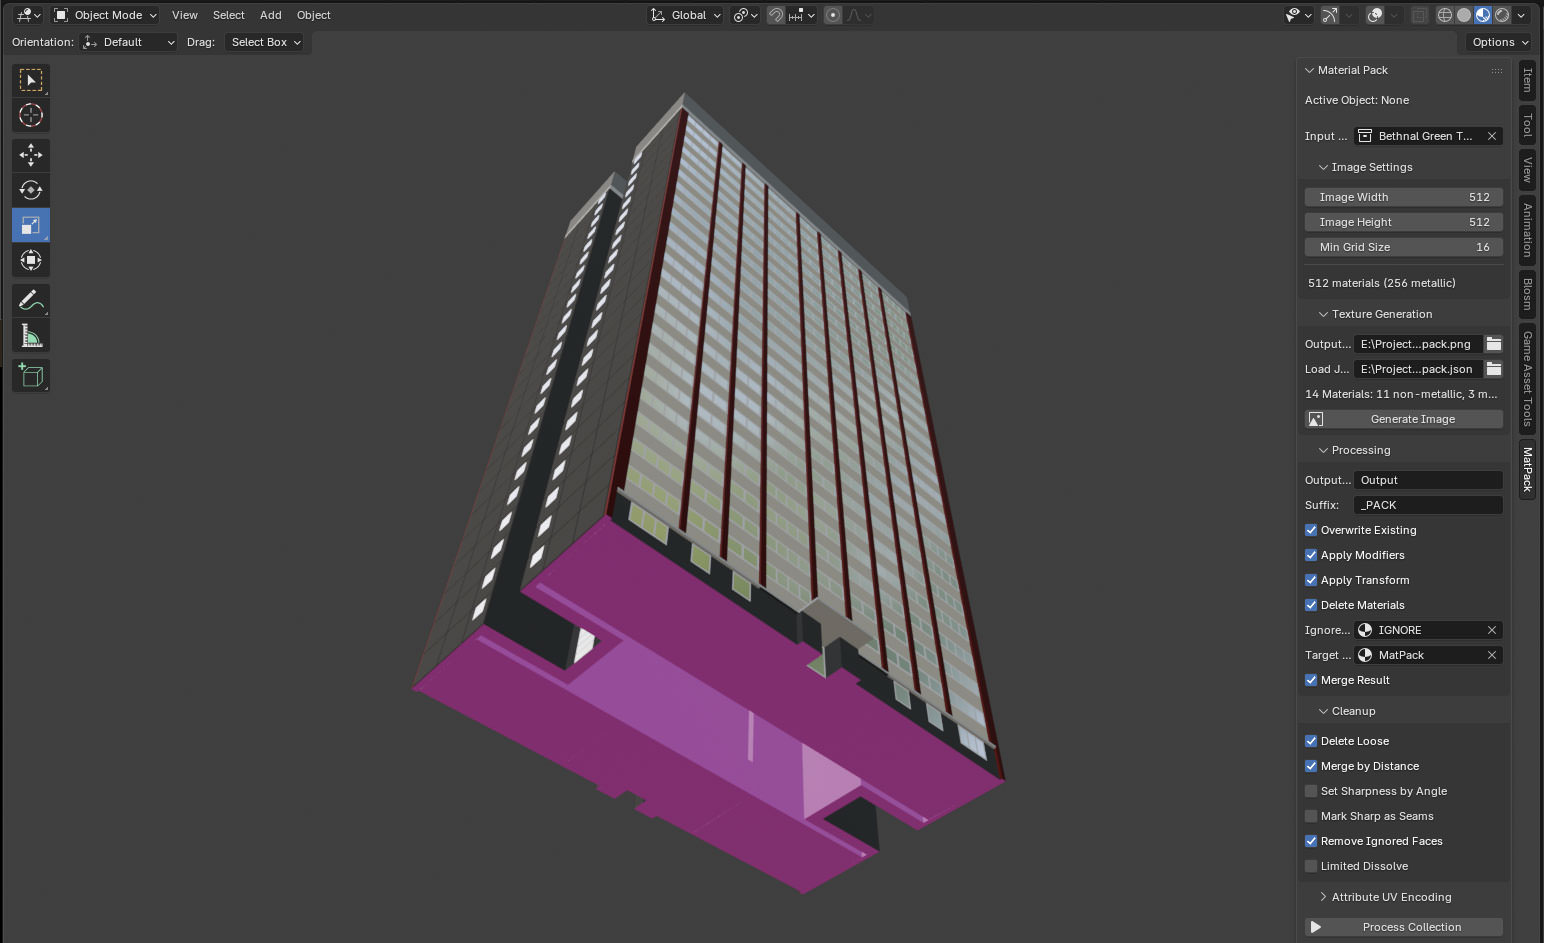Select the Rotate tool
The height and width of the screenshot is (943, 1544).
coord(31,190)
